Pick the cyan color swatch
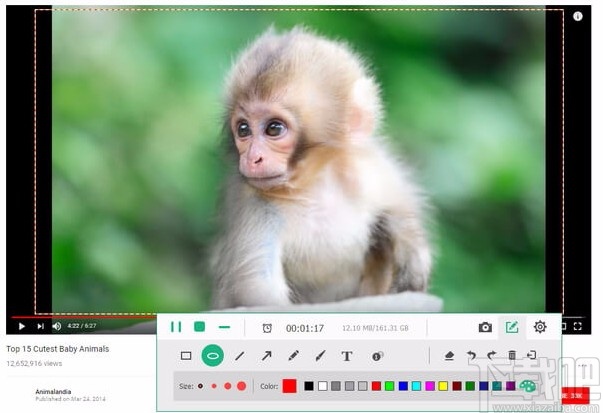 [416, 386]
